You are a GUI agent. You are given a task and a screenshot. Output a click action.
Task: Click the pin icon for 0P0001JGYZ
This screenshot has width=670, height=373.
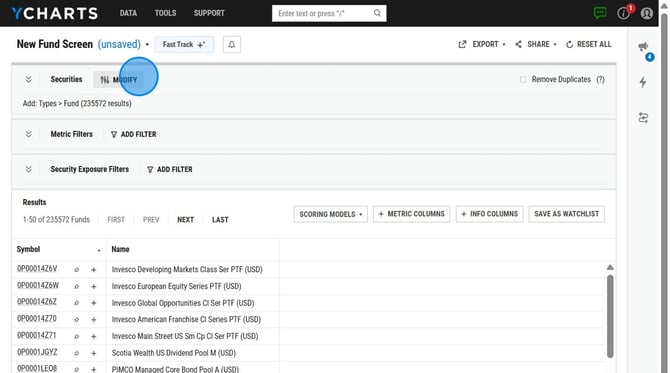(76, 353)
